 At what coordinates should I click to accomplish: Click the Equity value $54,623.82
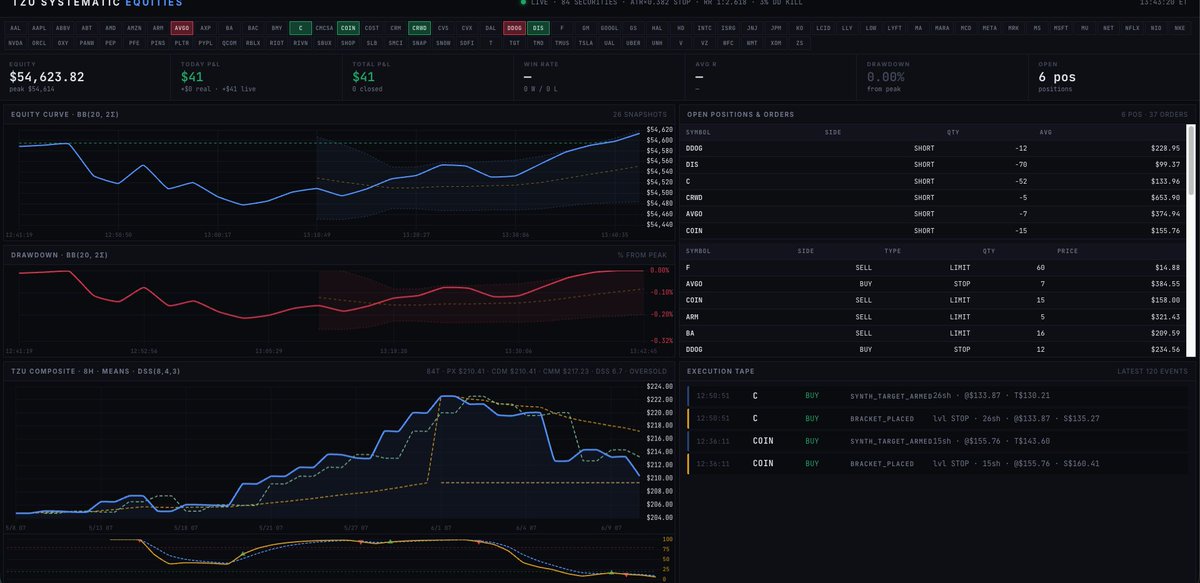47,76
